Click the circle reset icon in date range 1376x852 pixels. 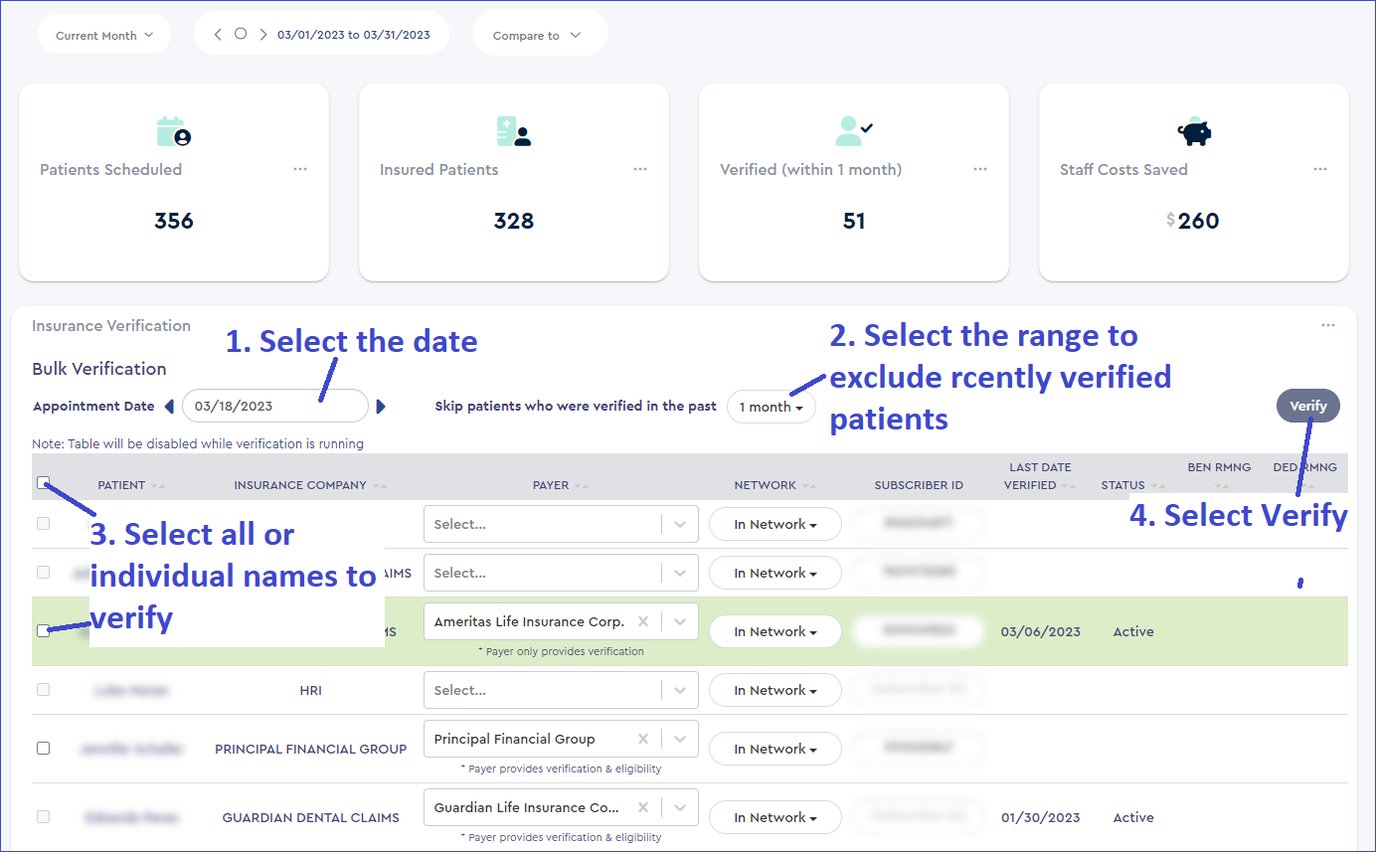point(240,34)
